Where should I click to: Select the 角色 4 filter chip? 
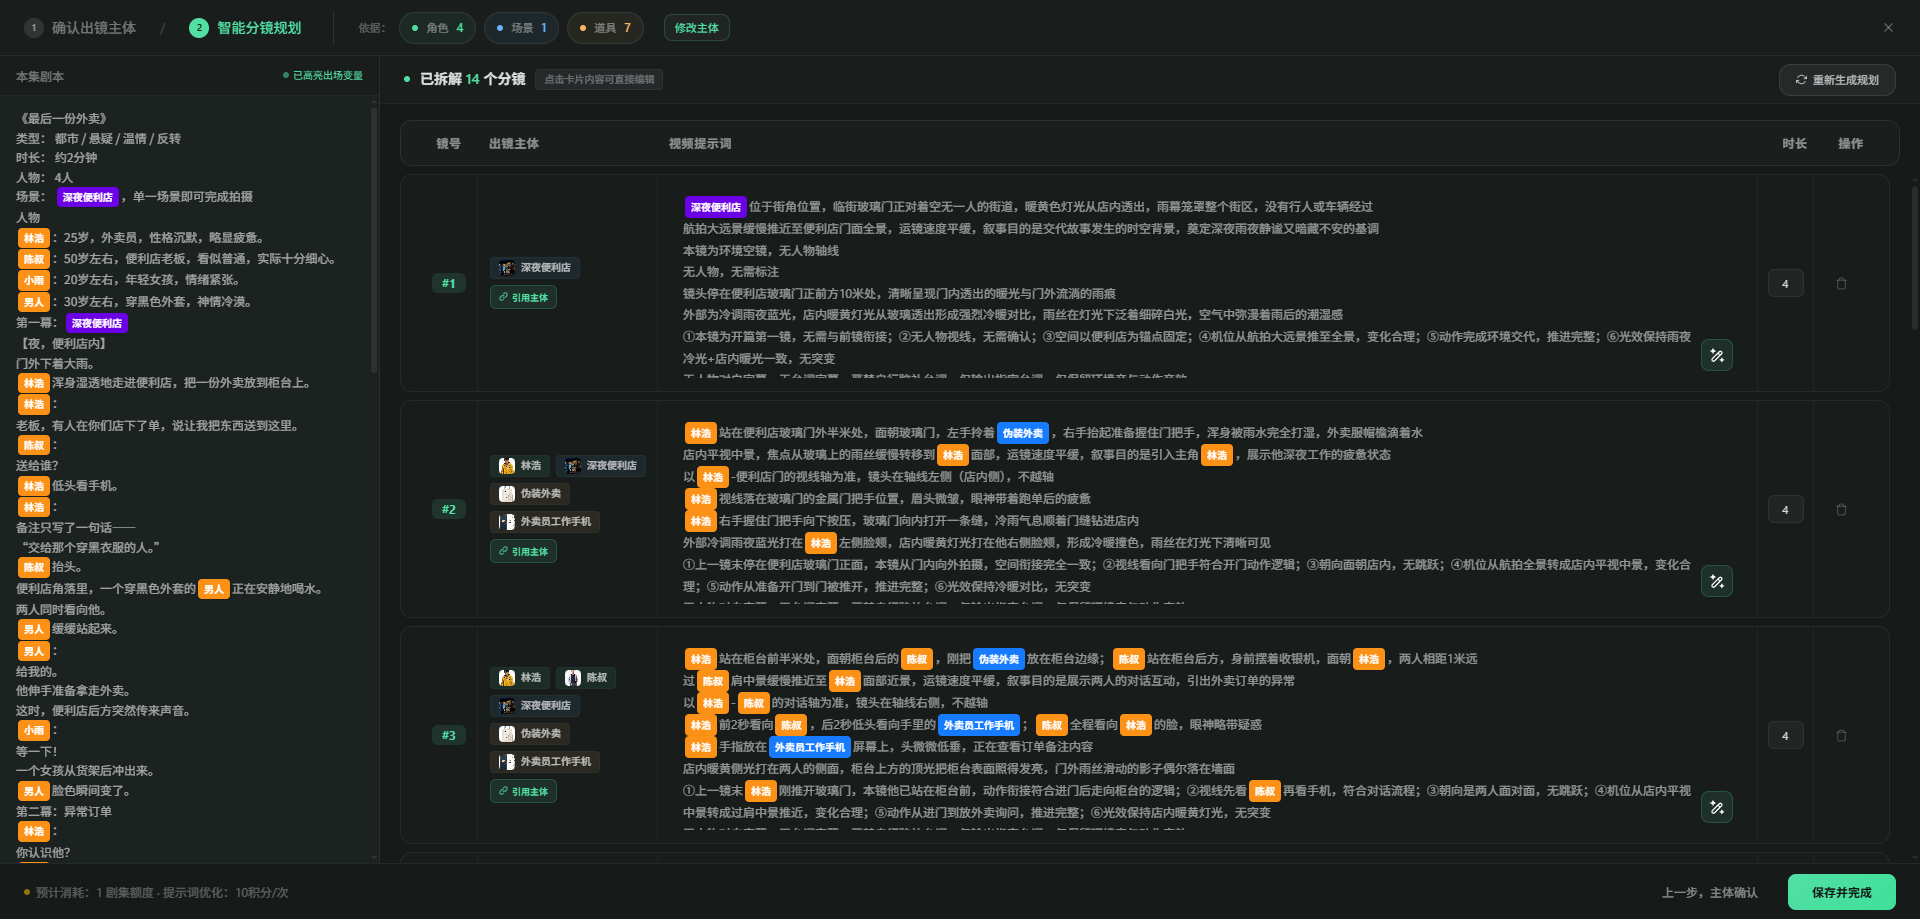(437, 28)
